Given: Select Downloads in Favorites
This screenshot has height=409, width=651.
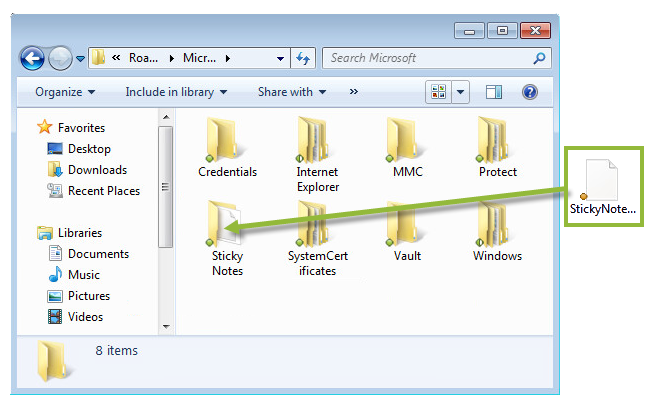Looking at the screenshot, I should coord(97,170).
